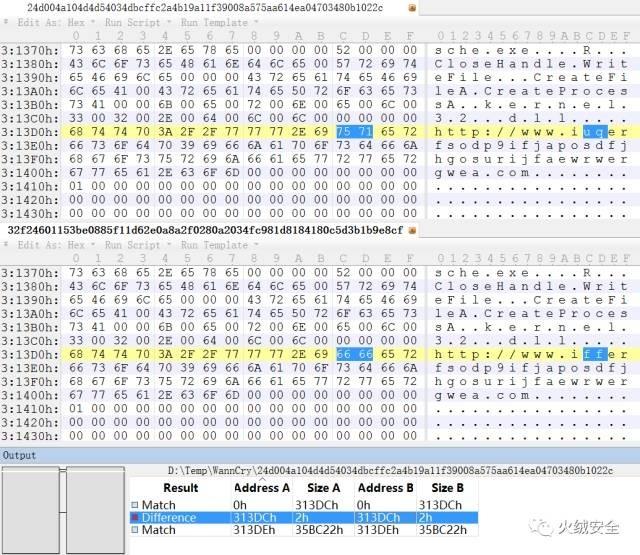Select the Difference result row label
The width and height of the screenshot is (640, 555).
(x=169, y=517)
